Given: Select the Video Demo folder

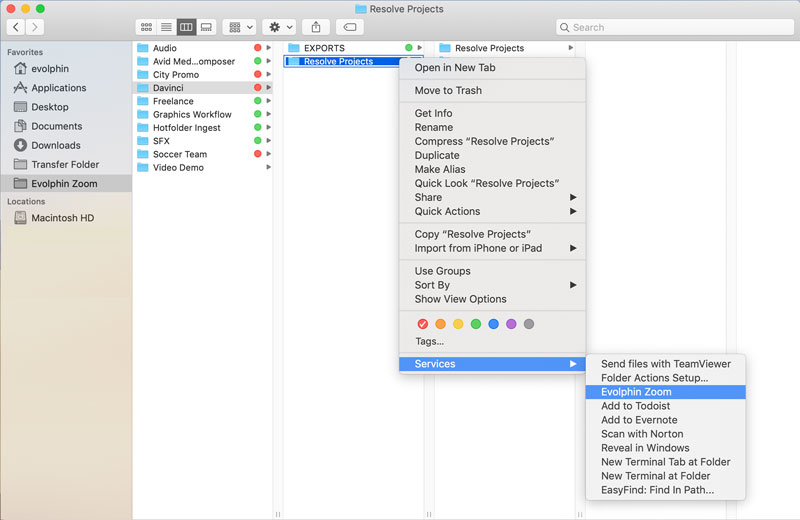Looking at the screenshot, I should (x=203, y=167).
